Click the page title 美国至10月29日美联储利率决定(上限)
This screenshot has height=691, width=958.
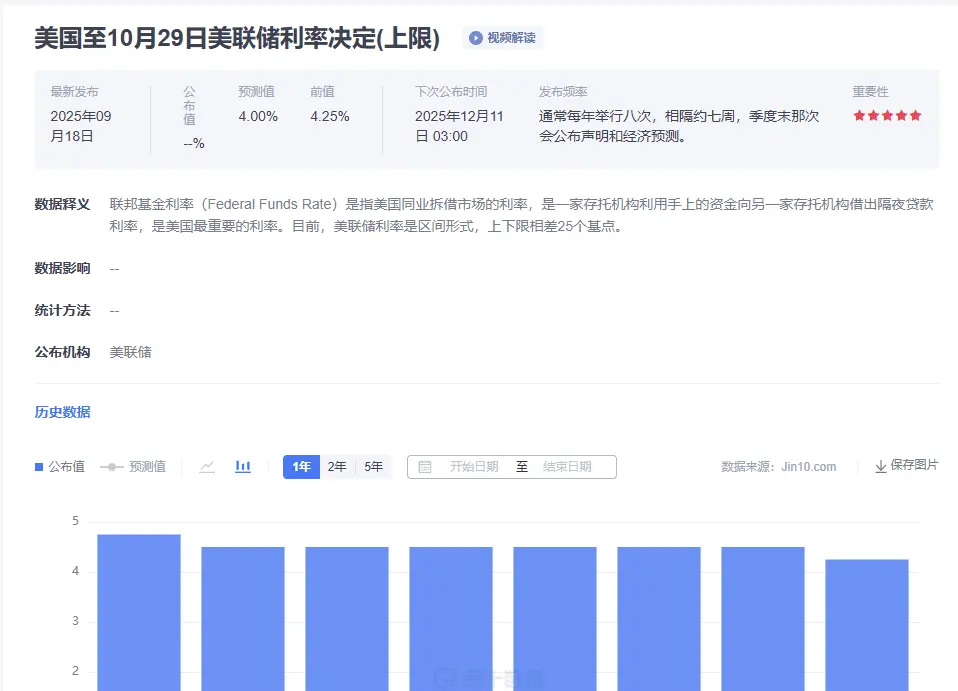(x=237, y=38)
